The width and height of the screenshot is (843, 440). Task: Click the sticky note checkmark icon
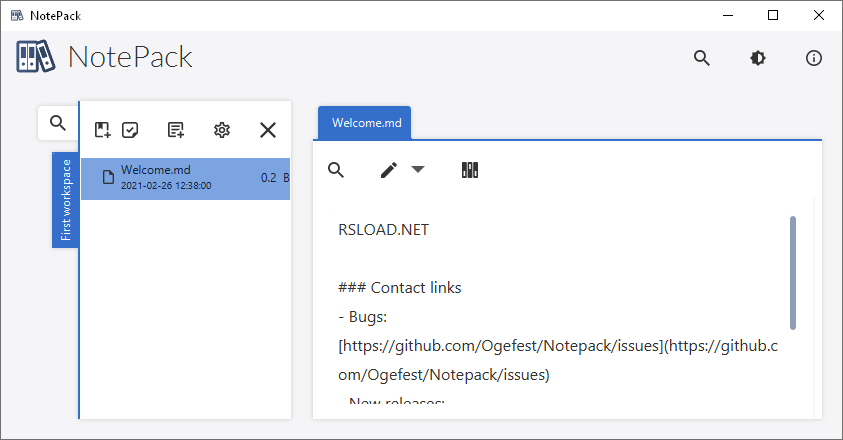[x=130, y=130]
